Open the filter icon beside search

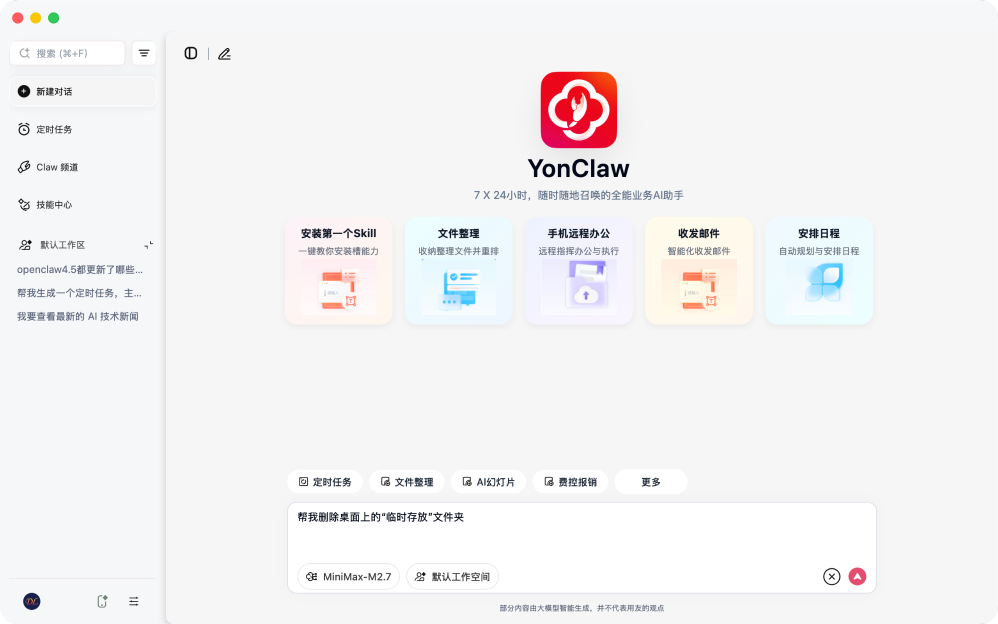(144, 53)
